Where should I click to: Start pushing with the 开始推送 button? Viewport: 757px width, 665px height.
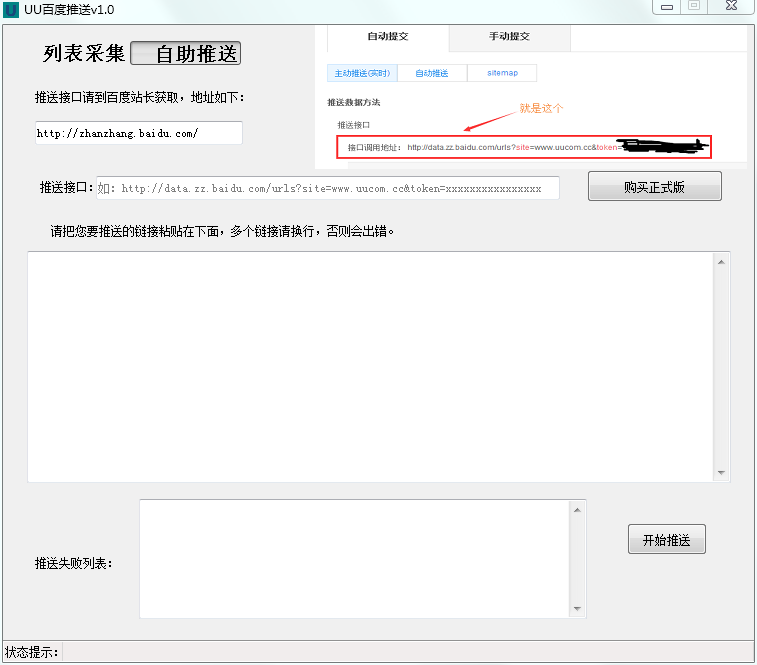[667, 539]
